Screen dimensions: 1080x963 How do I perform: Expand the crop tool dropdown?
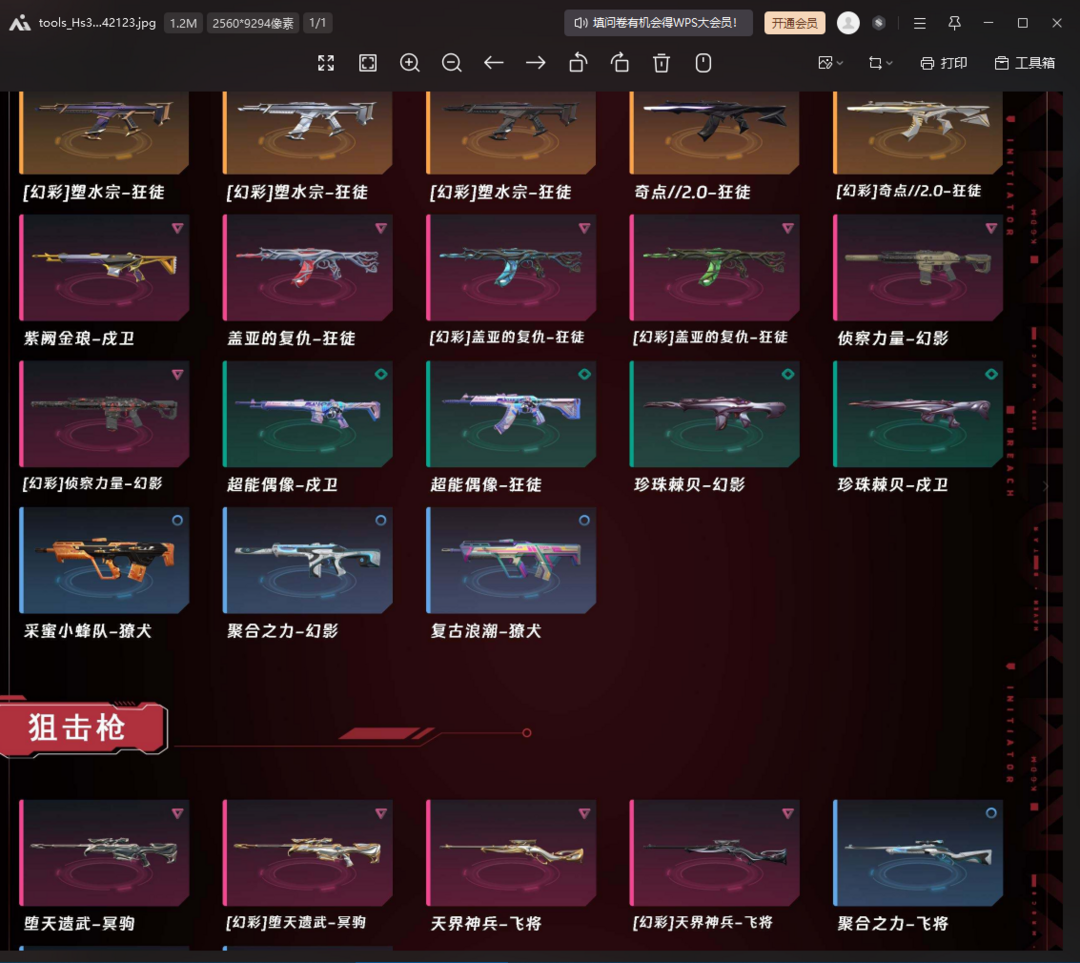click(880, 63)
